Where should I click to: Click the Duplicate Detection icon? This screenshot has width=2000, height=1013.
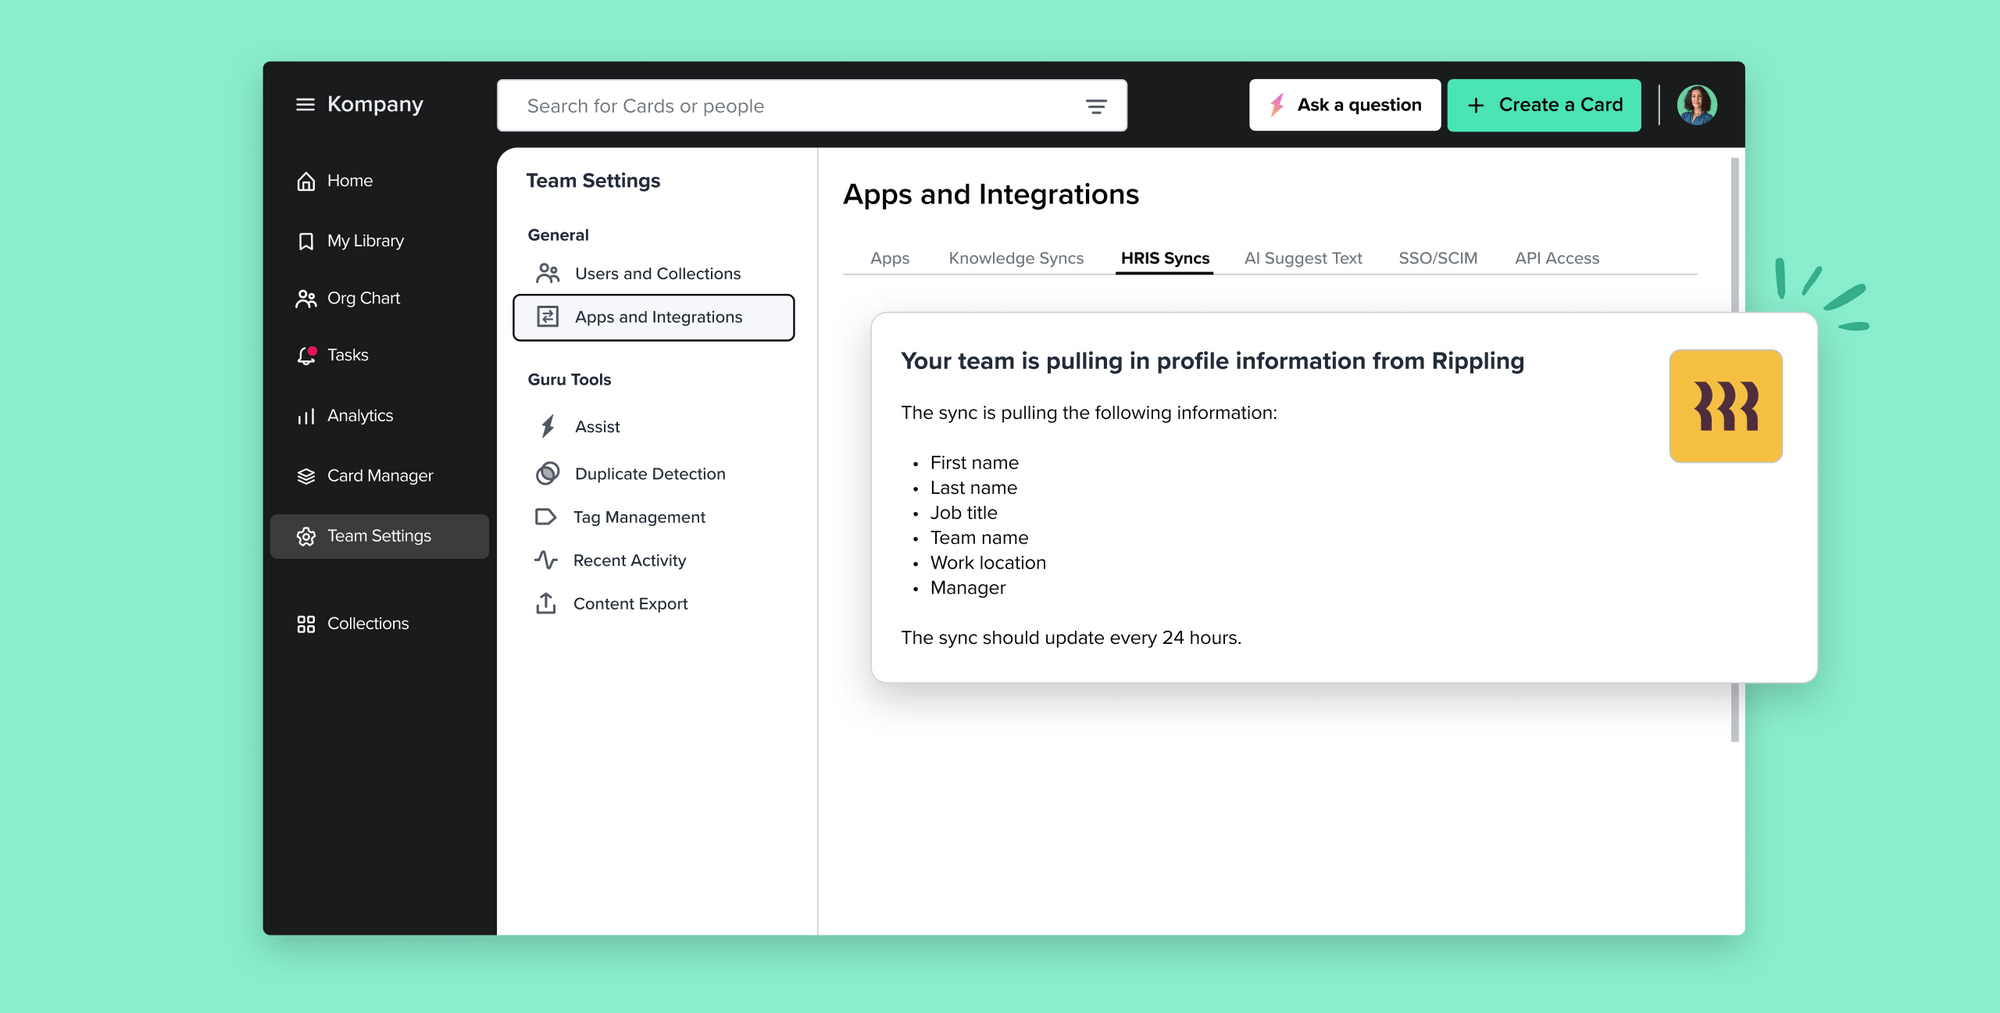[x=546, y=472]
